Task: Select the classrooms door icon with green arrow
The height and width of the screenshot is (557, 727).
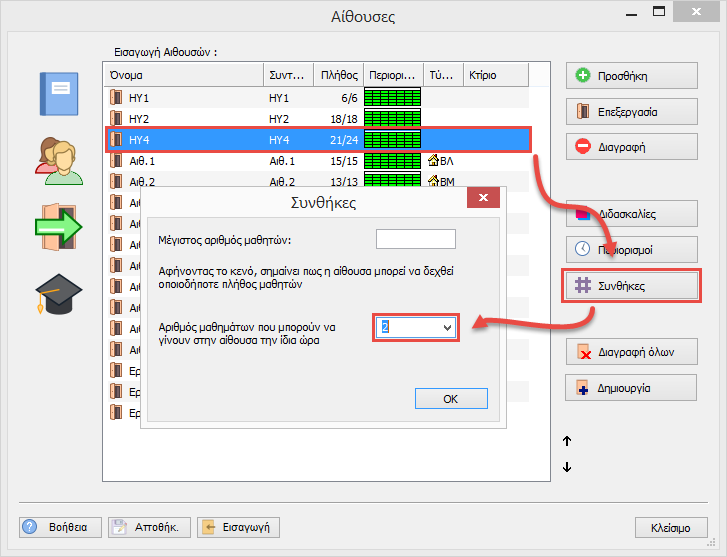Action: point(57,226)
